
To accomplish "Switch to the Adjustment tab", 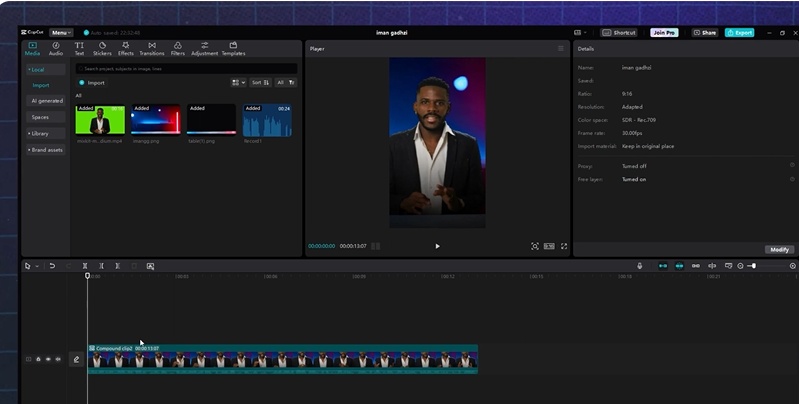I will coord(204,49).
